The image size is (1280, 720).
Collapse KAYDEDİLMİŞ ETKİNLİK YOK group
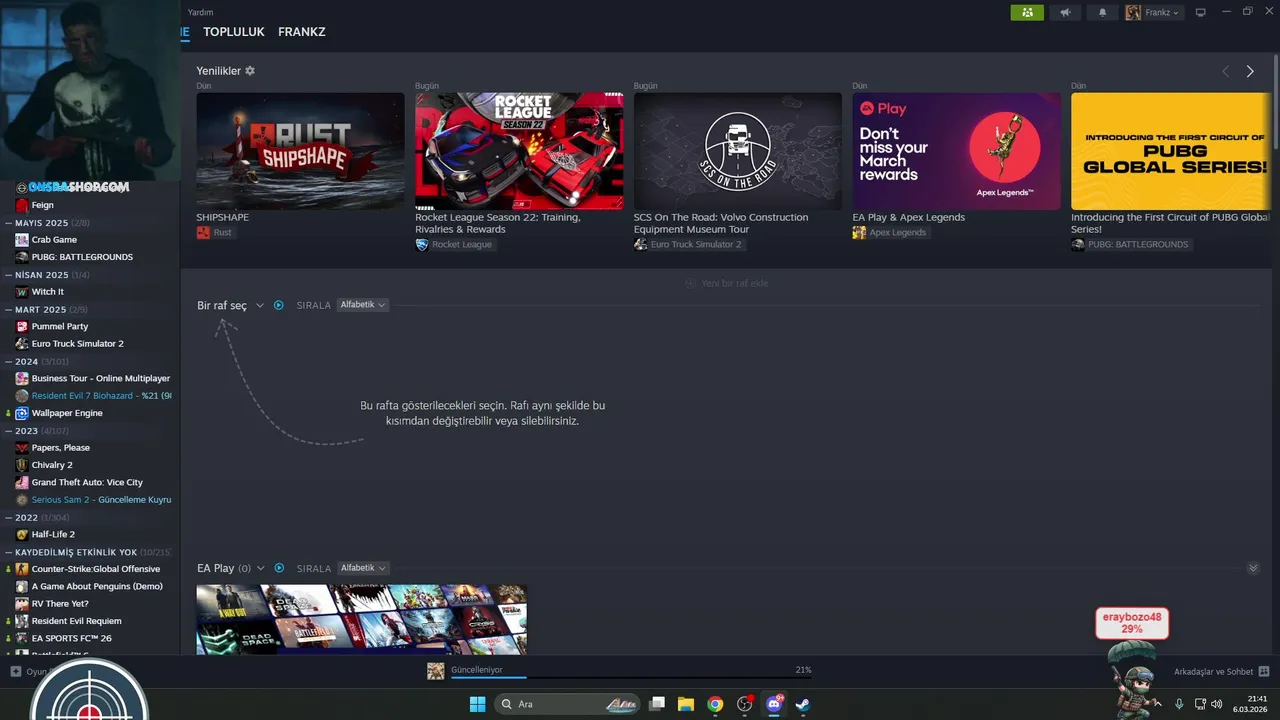8,552
